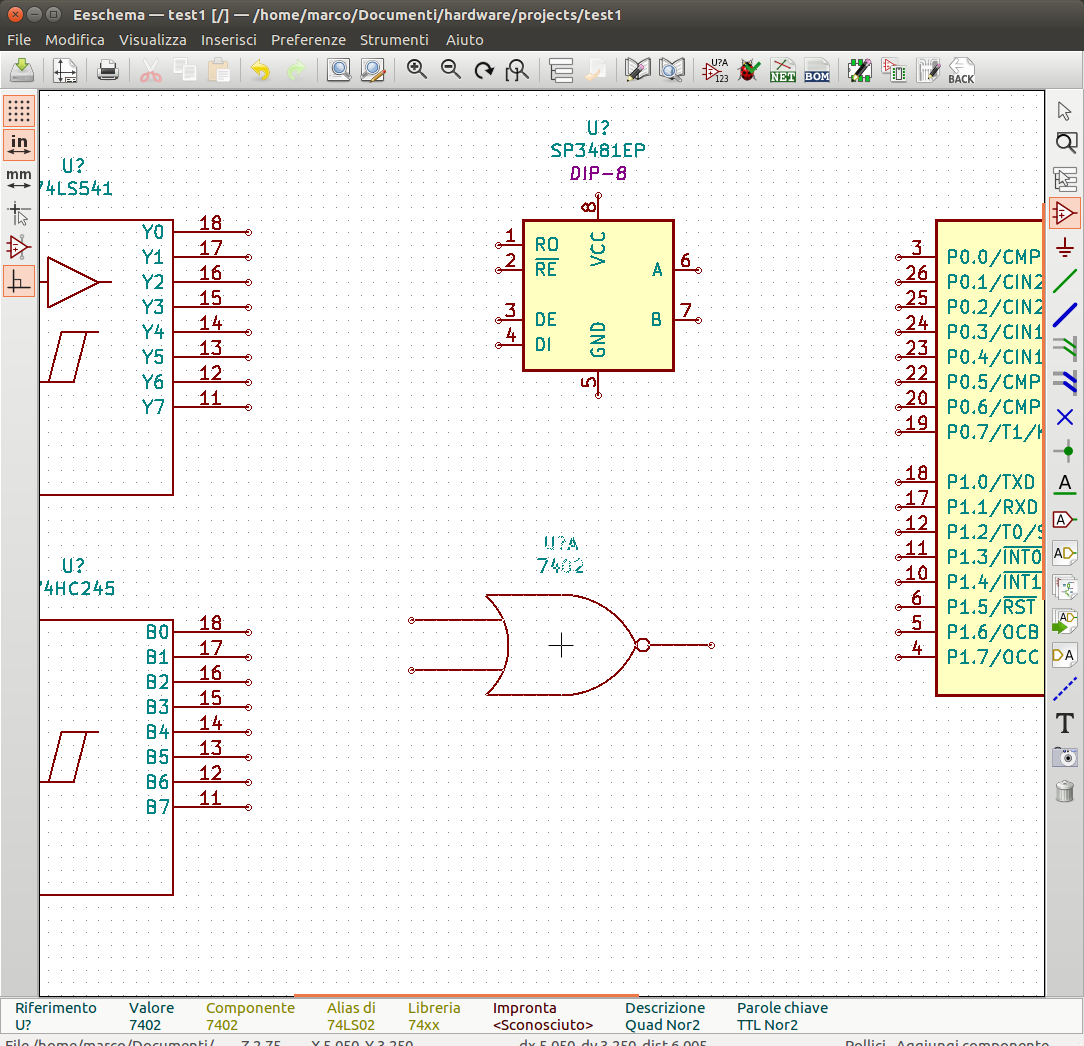Switch units to millimeters
1084x1046 pixels.
coord(19,178)
